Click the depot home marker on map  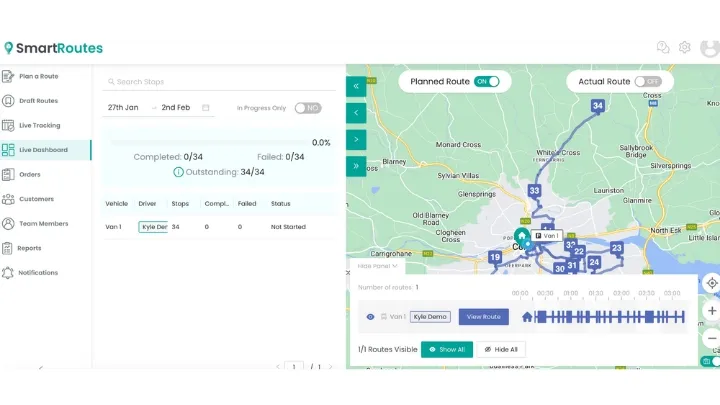pyautogui.click(x=522, y=236)
